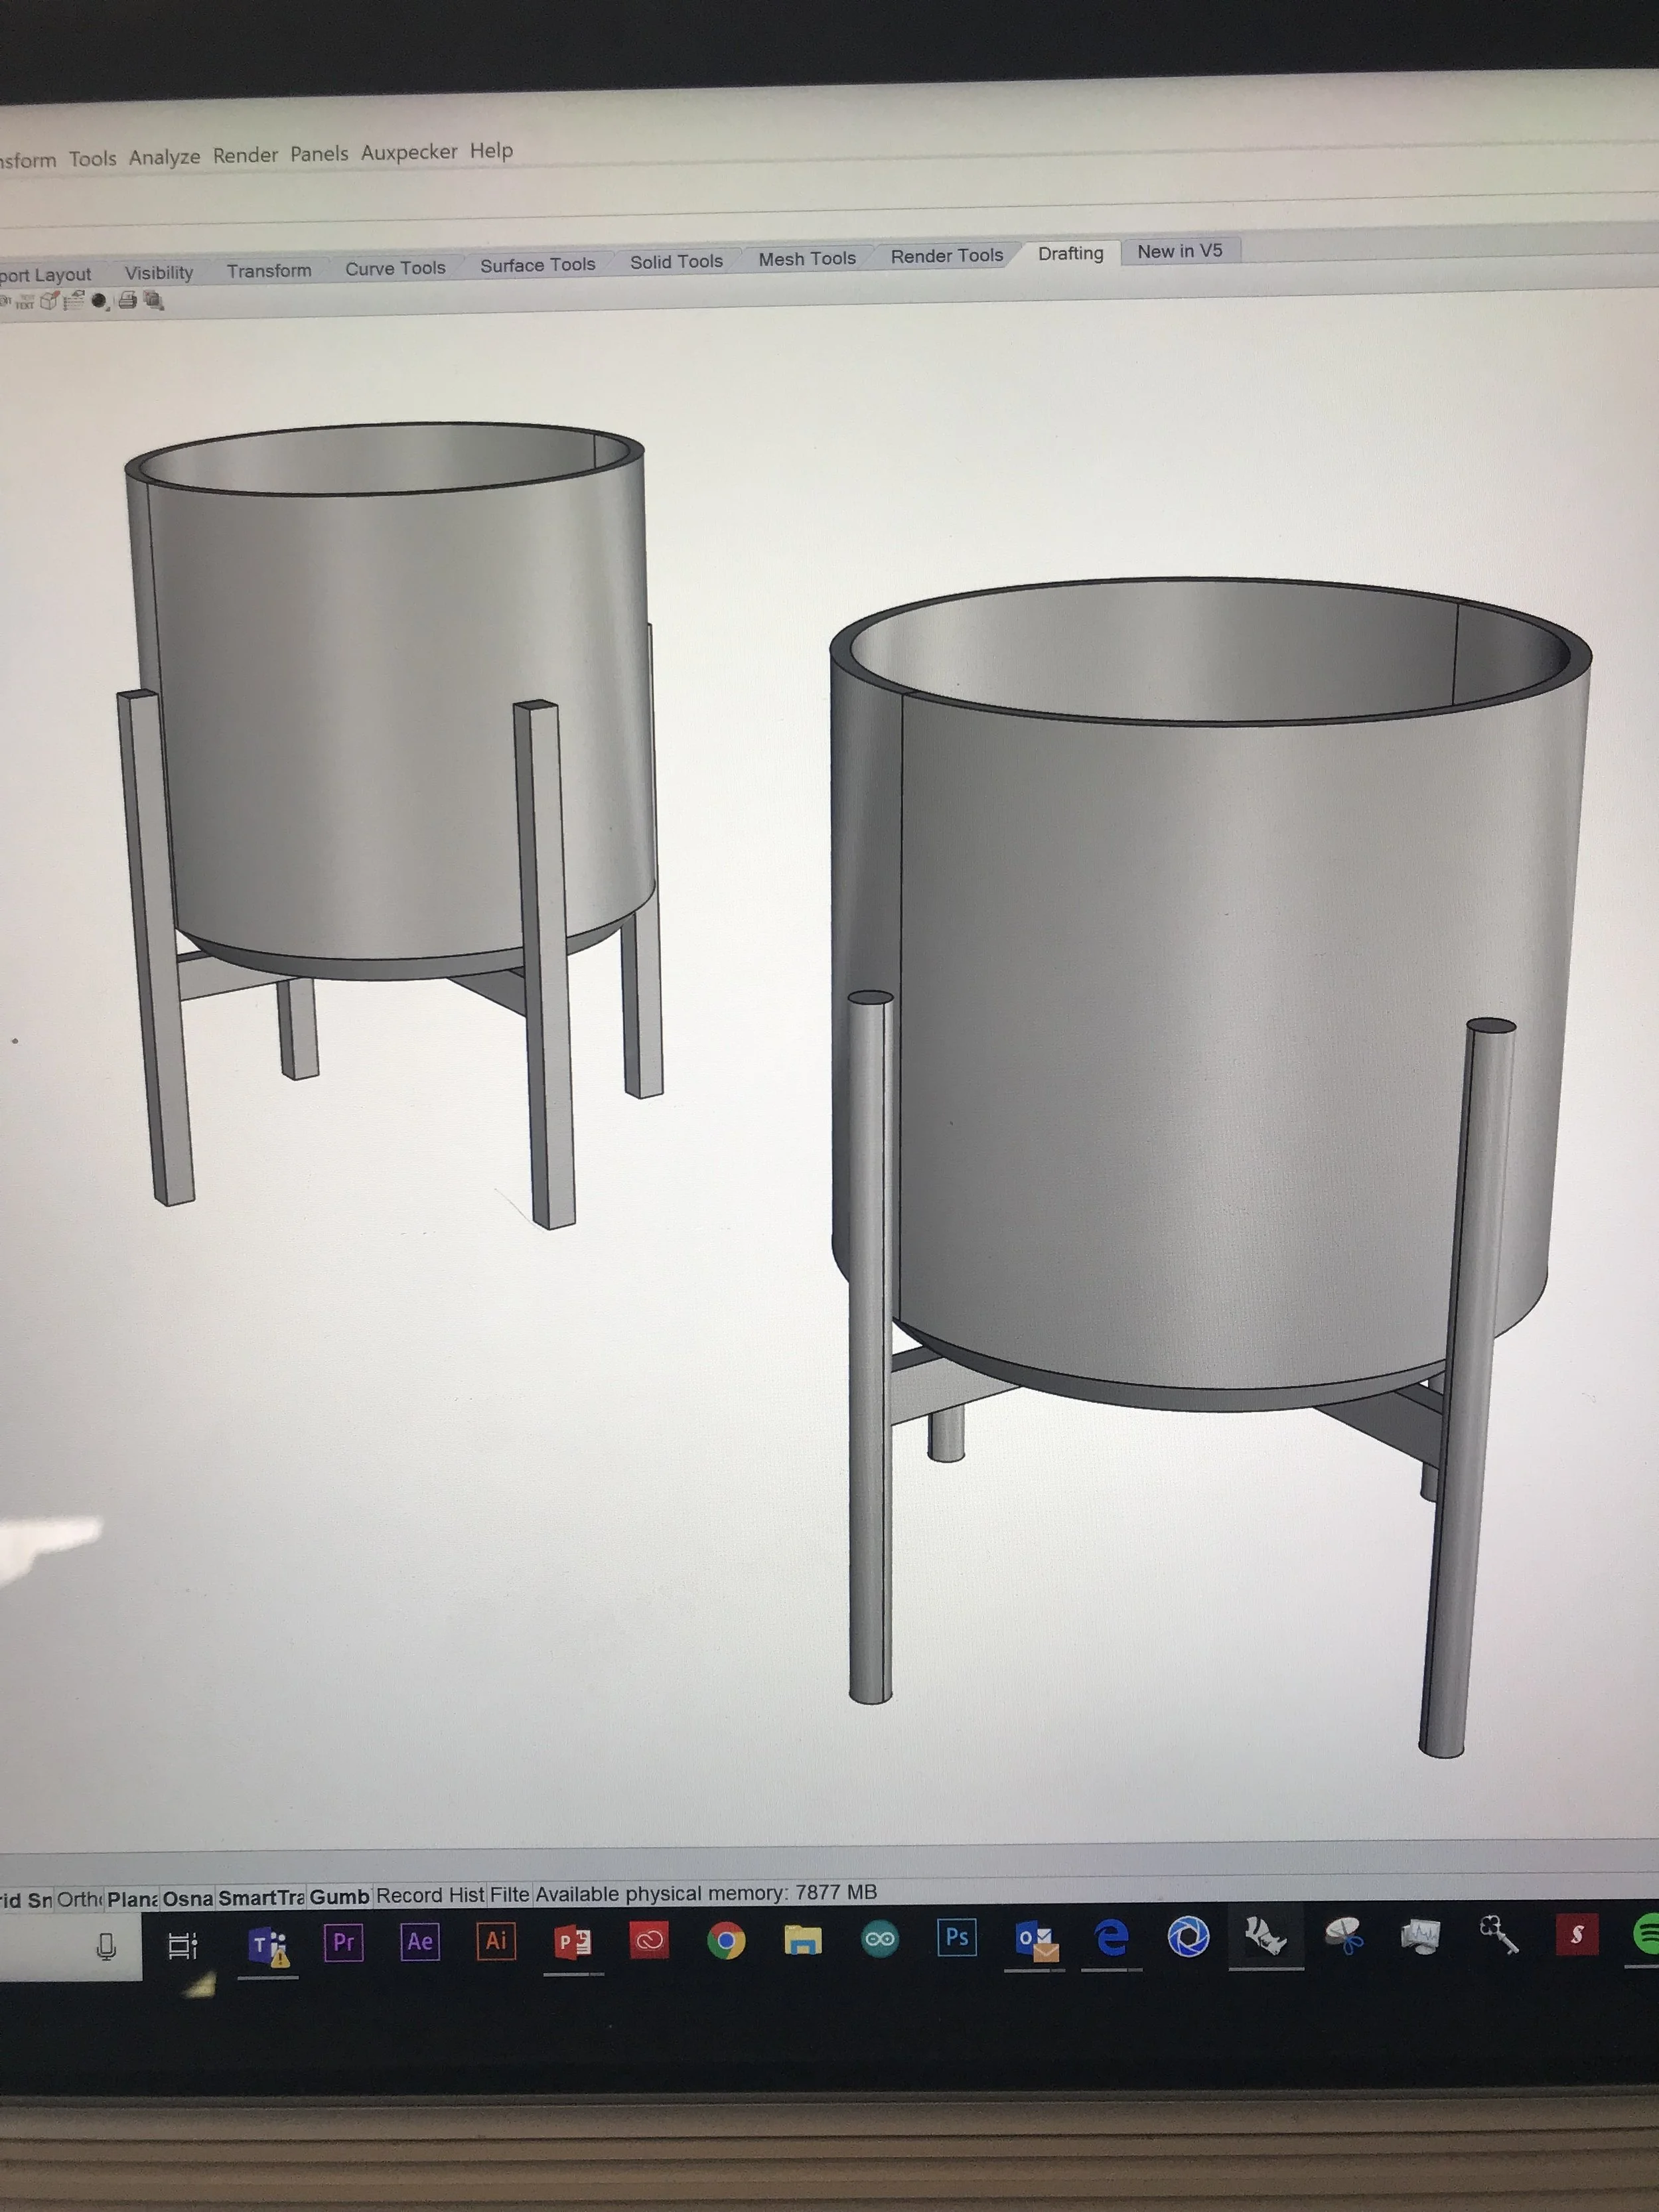The height and width of the screenshot is (2212, 1659).
Task: Open Photoshop from the taskbar
Action: click(x=956, y=1938)
